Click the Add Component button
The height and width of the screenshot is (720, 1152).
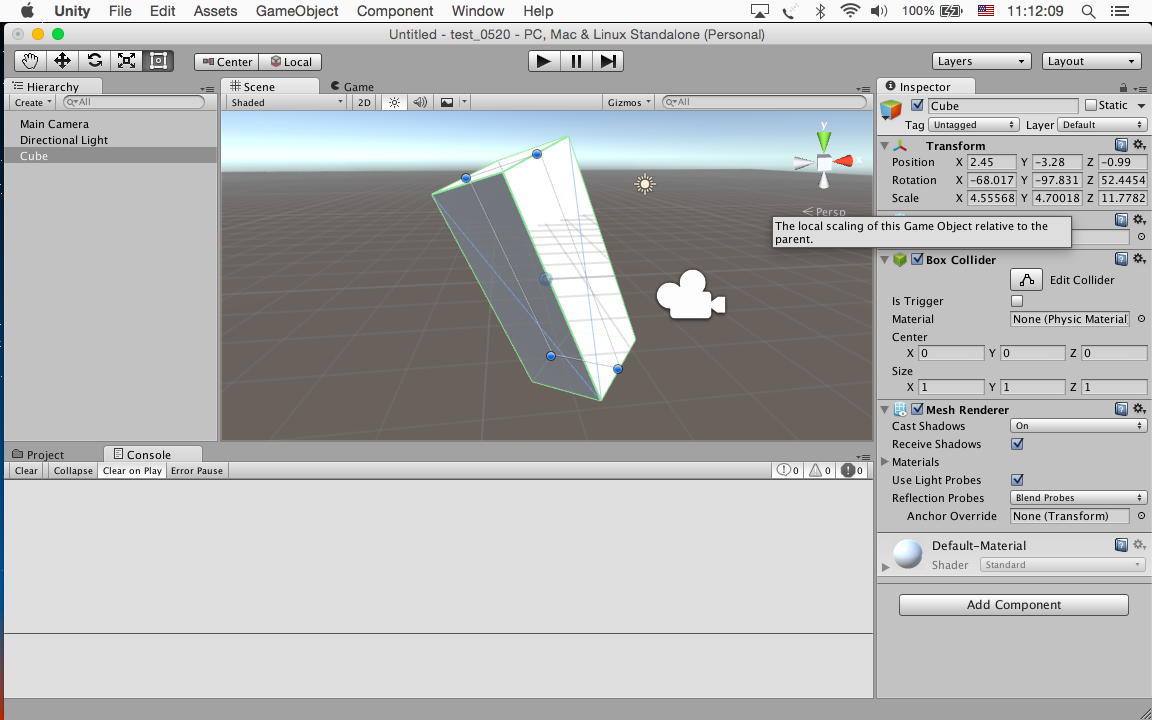point(1013,605)
